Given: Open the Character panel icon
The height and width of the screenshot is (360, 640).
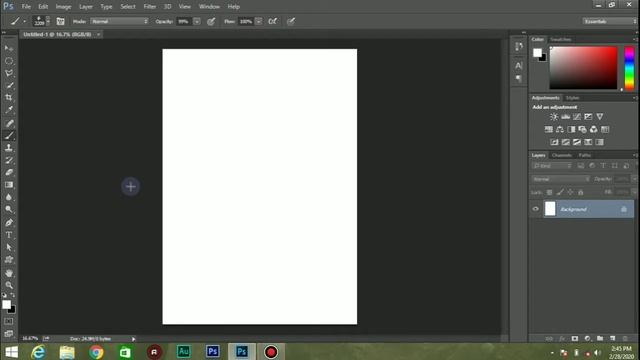Looking at the screenshot, I should tap(518, 65).
